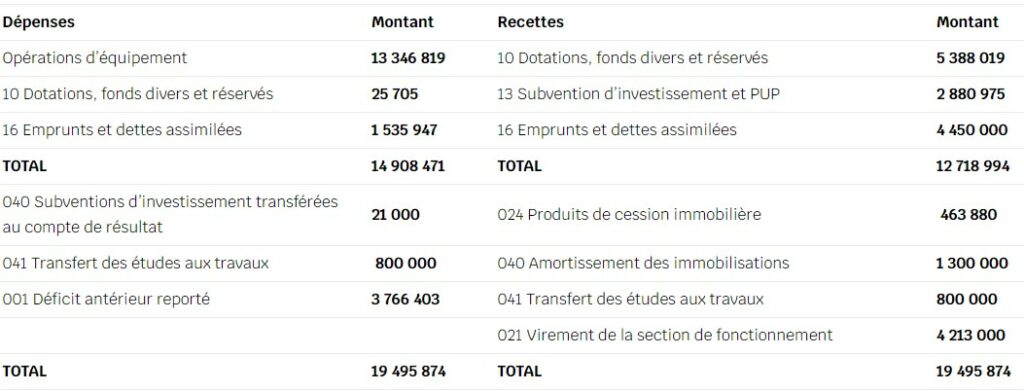Click 024 Produits de cession immobilière
The height and width of the screenshot is (391, 1024).
tap(630, 215)
